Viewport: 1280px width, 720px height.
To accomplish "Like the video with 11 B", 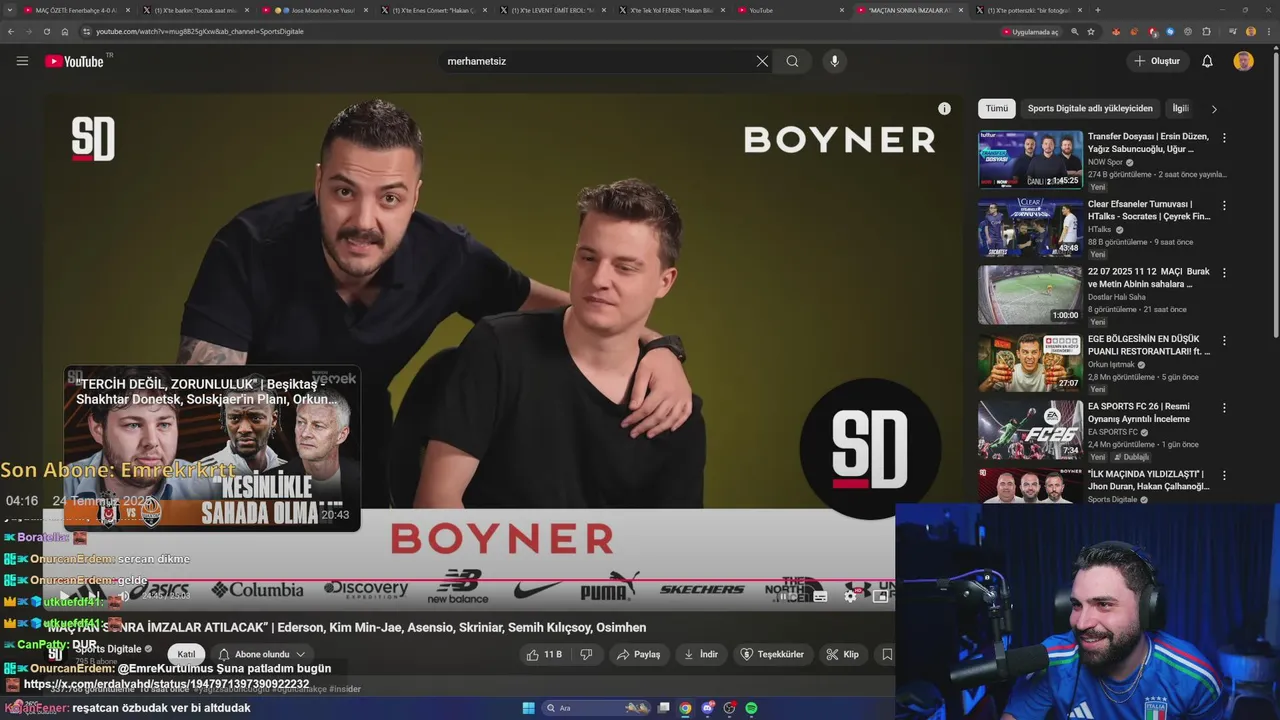I will point(544,654).
